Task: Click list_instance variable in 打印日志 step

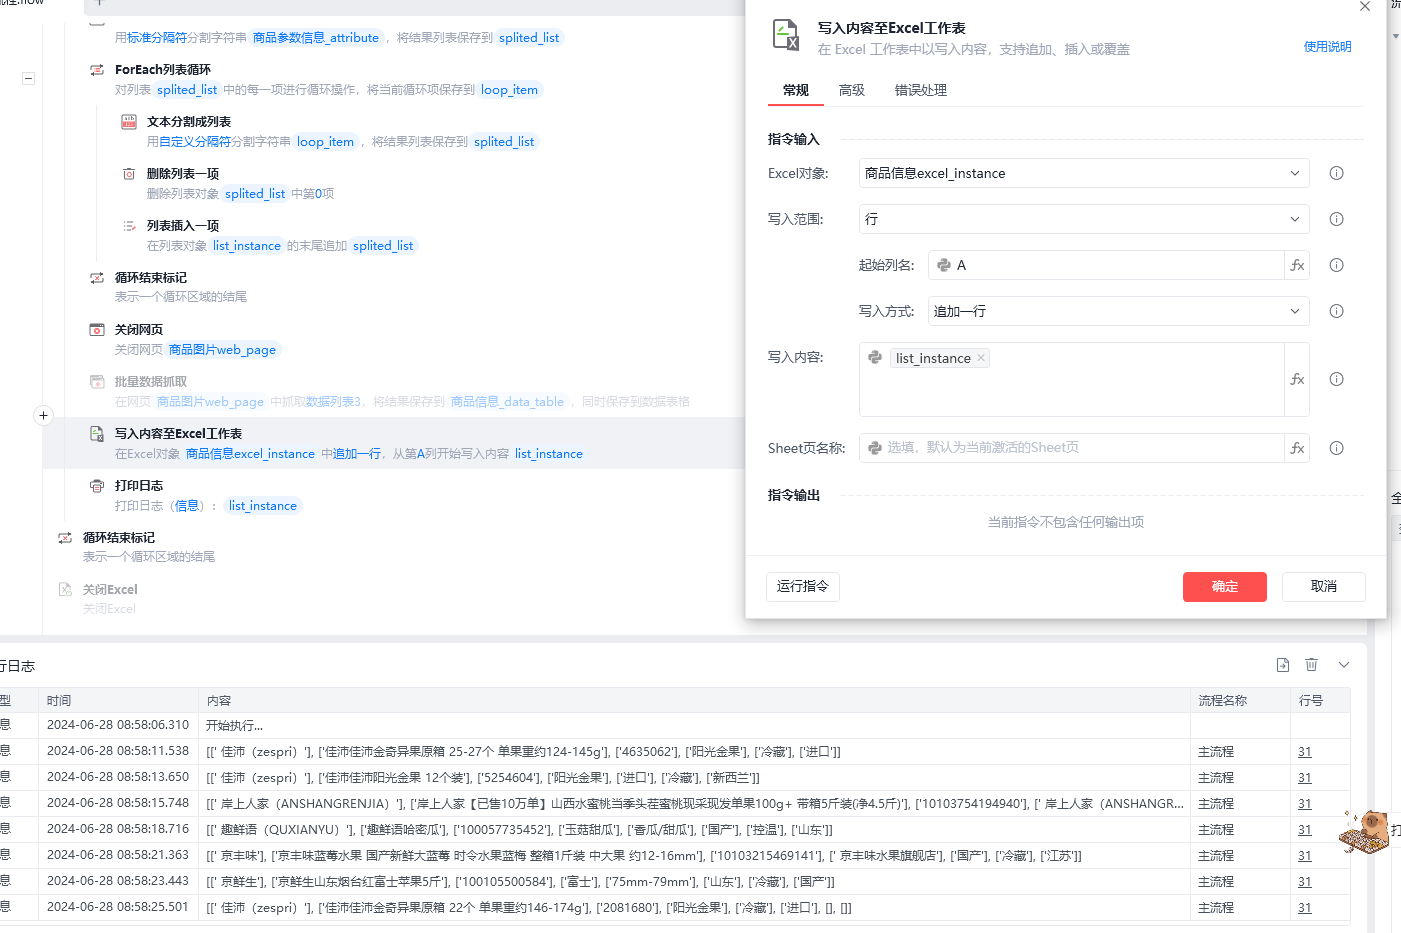Action: (x=263, y=506)
